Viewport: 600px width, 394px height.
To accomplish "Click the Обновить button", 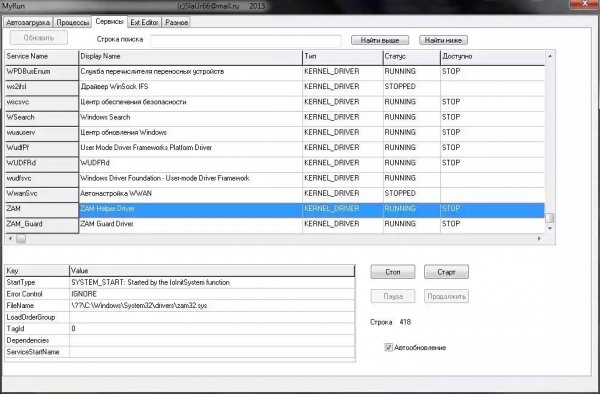I will point(39,38).
